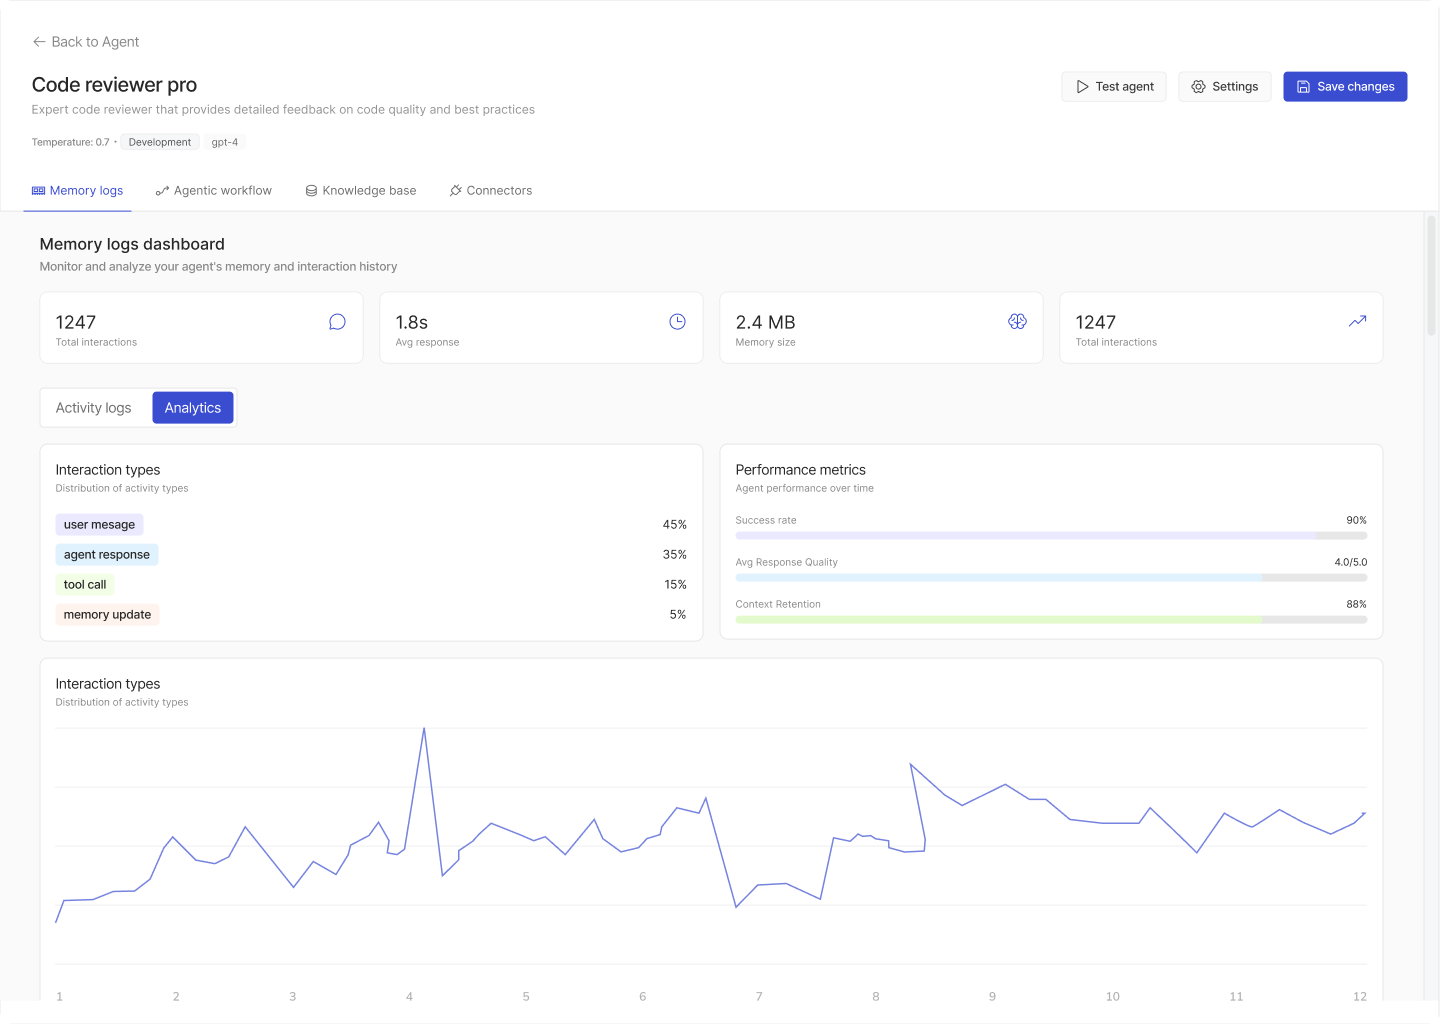The image size is (1440, 1024).
Task: Click the user mesage label
Action: click(x=99, y=525)
